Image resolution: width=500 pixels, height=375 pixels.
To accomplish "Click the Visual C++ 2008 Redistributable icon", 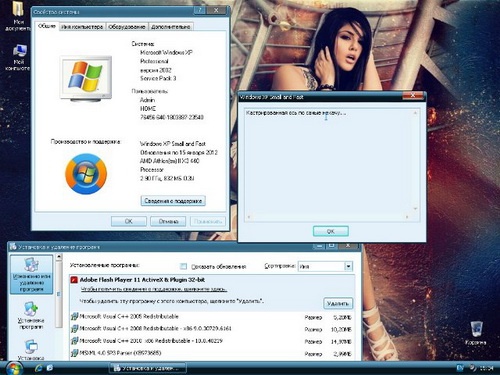I will 74,329.
